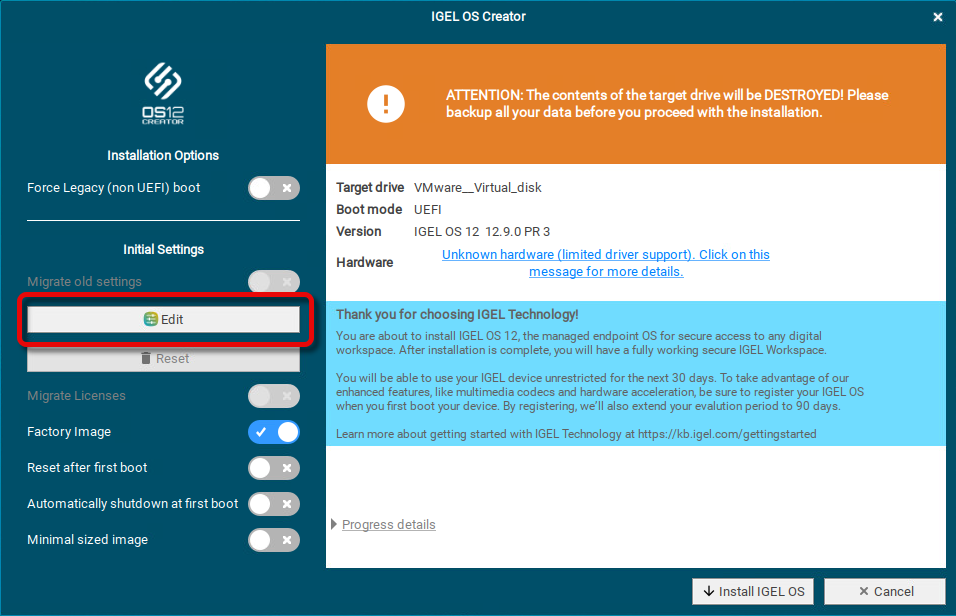Click the Installation Options heading
Image resolution: width=956 pixels, height=616 pixels.
click(163, 156)
